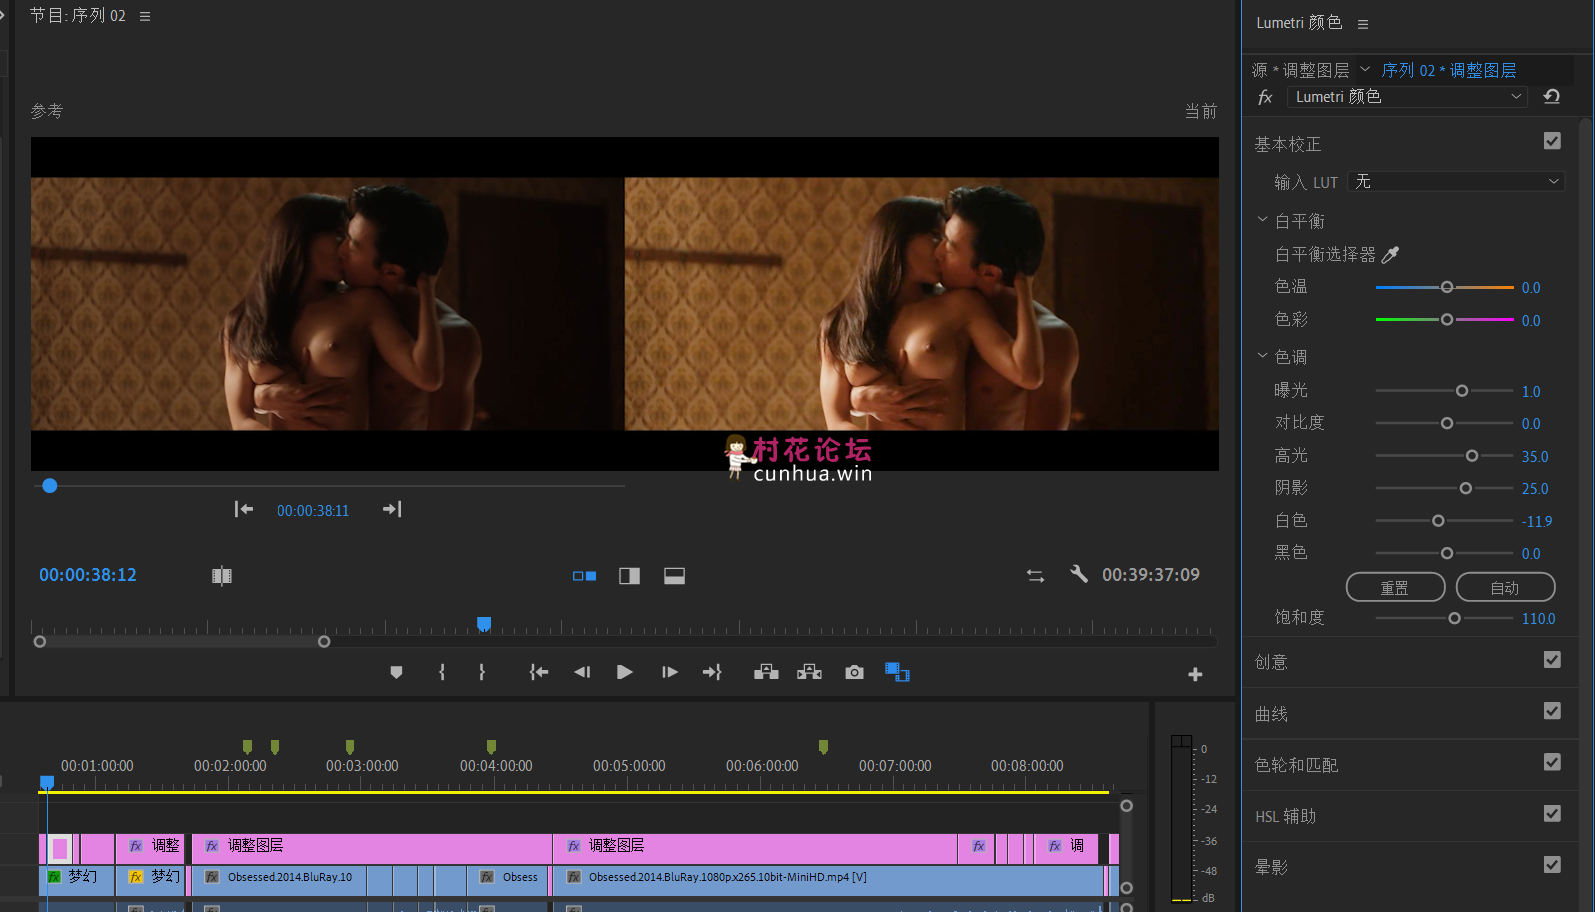Select the Sequence 02 adjustment layer tab
The height and width of the screenshot is (912, 1595).
click(1449, 70)
